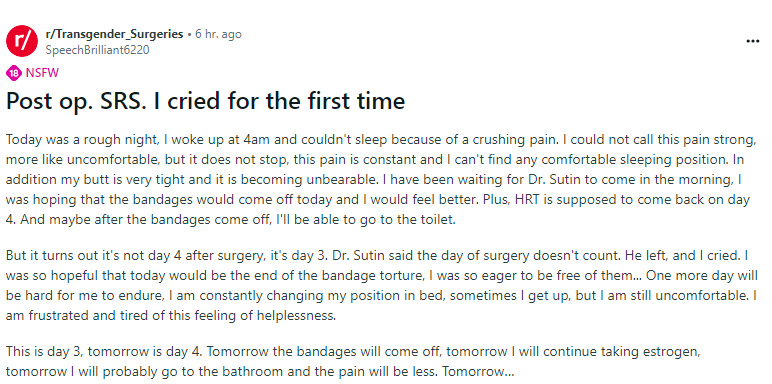Click the paragraph beginning 'Today was a rough night'
Viewport: 772px width, 384px height.
coord(381,179)
